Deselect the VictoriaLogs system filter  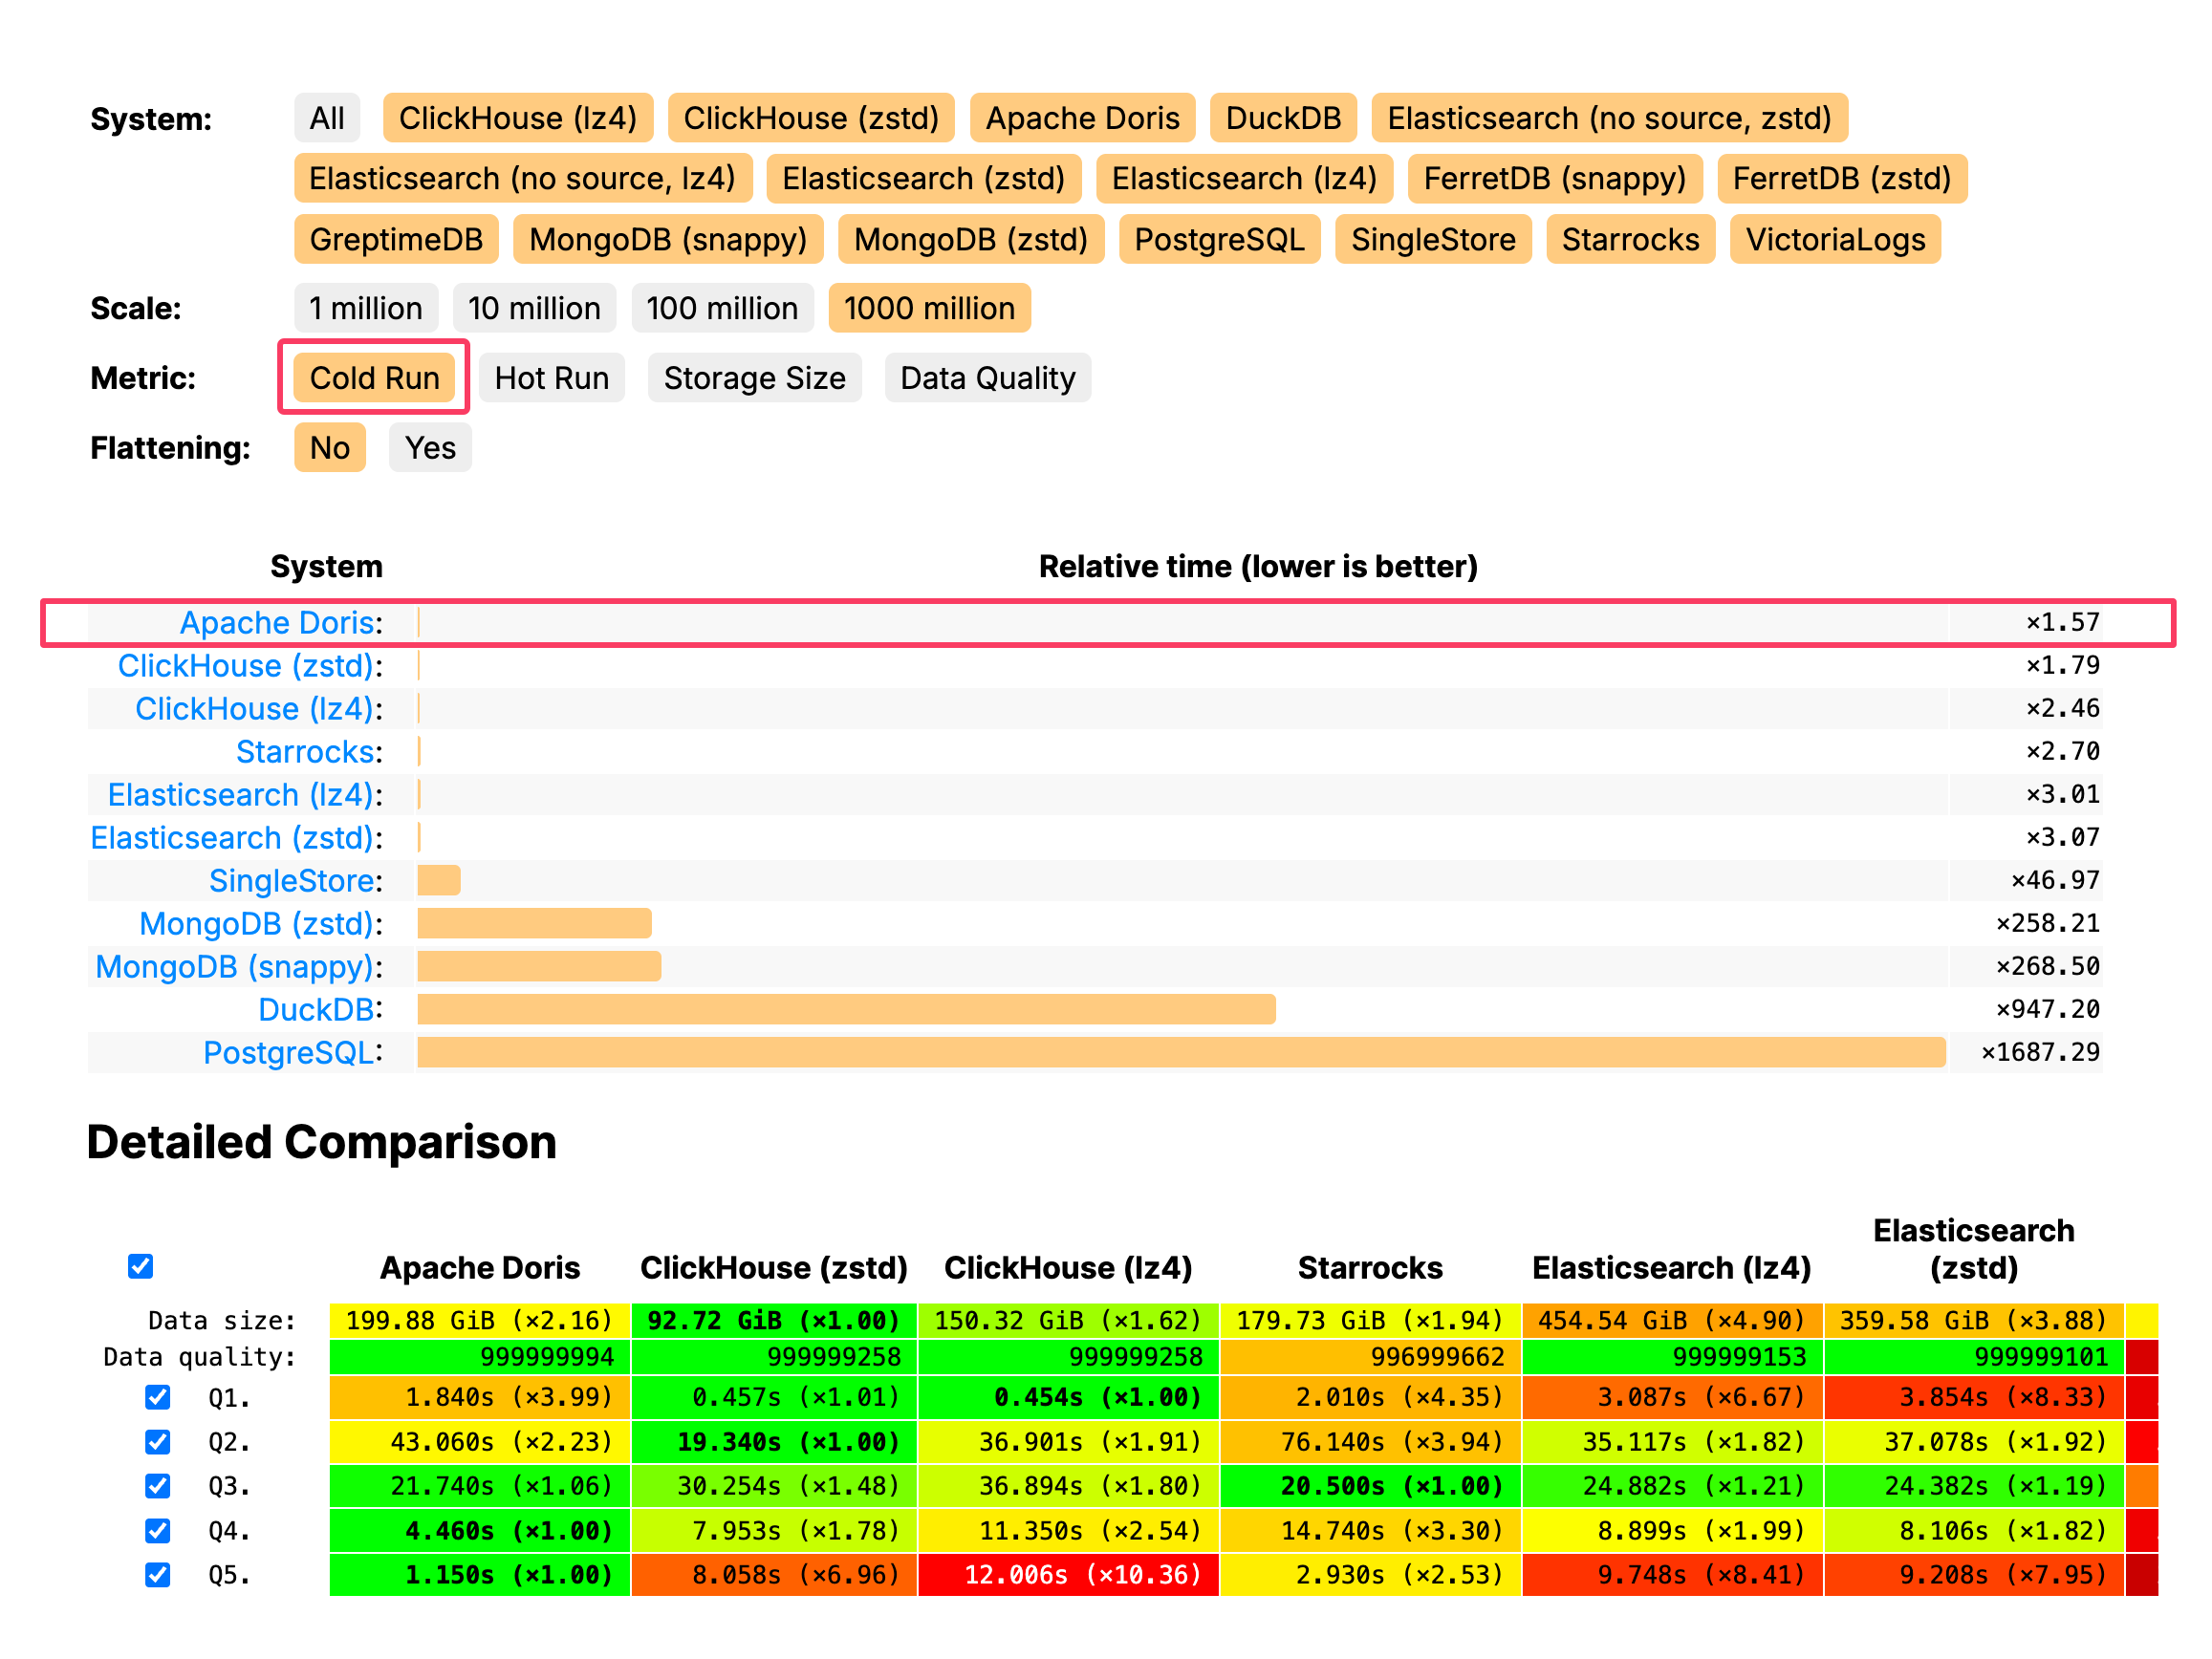click(1835, 239)
